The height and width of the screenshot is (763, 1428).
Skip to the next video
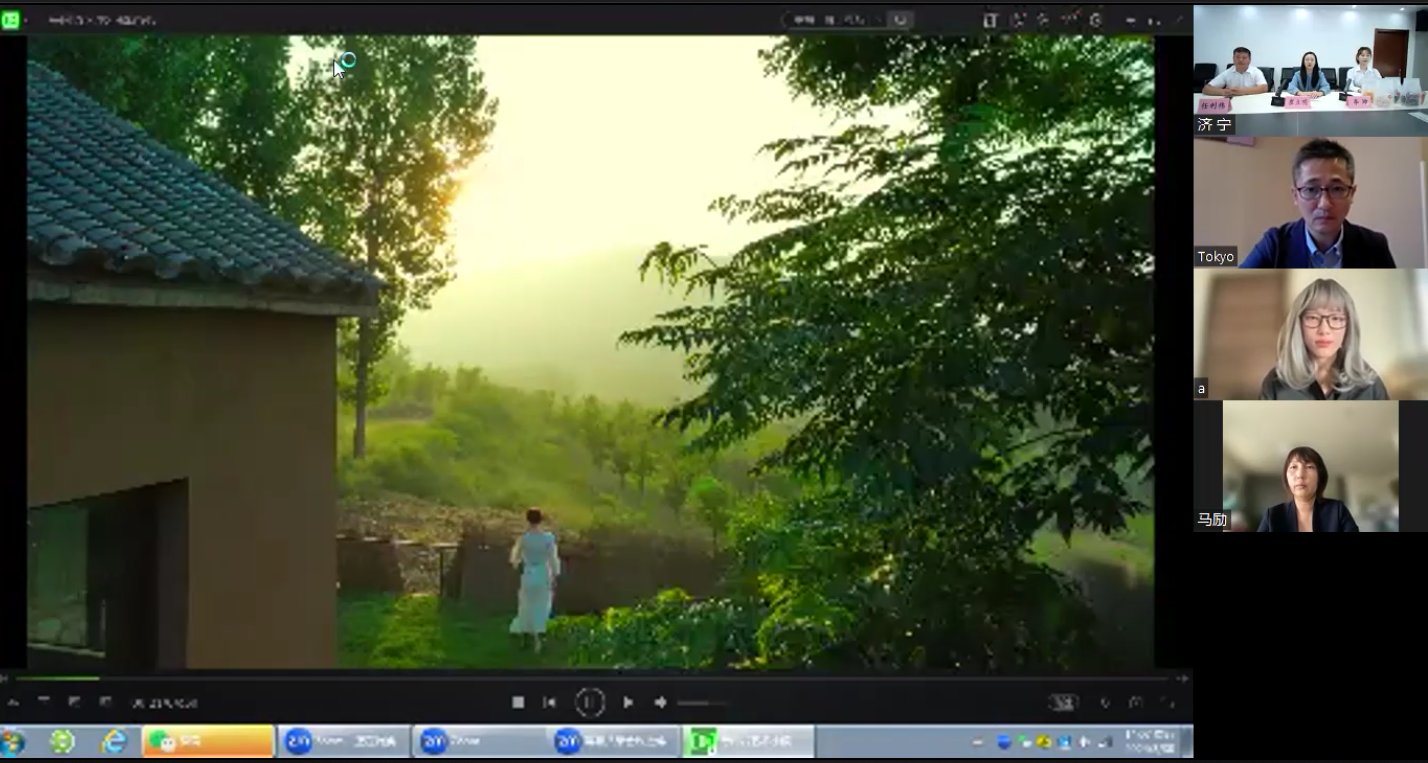[628, 702]
